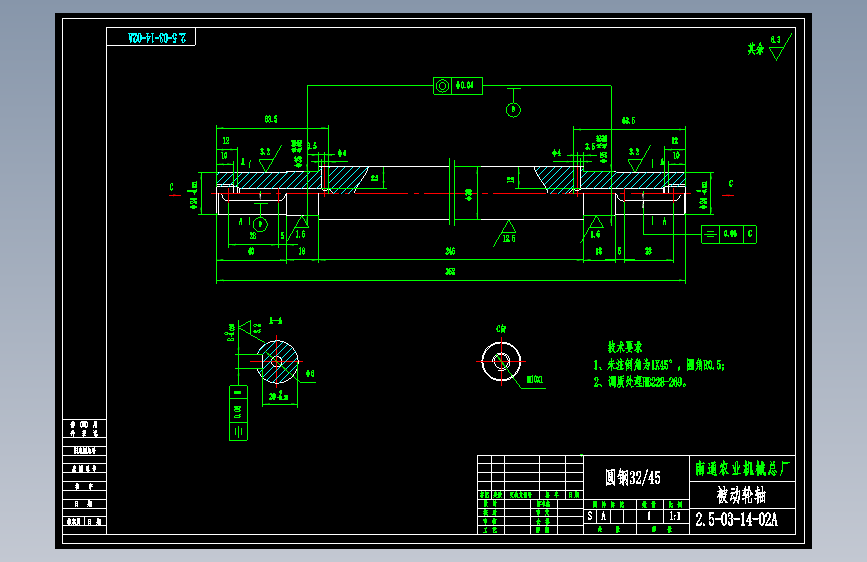Select the A-A section view label
This screenshot has width=867, height=562.
[x=275, y=321]
